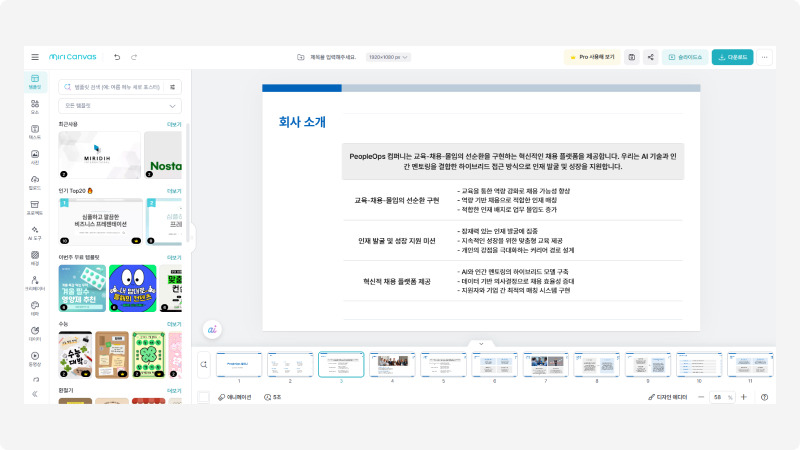Click the zoom percentage field showing 58
This screenshot has height=450, width=800.
[x=722, y=397]
